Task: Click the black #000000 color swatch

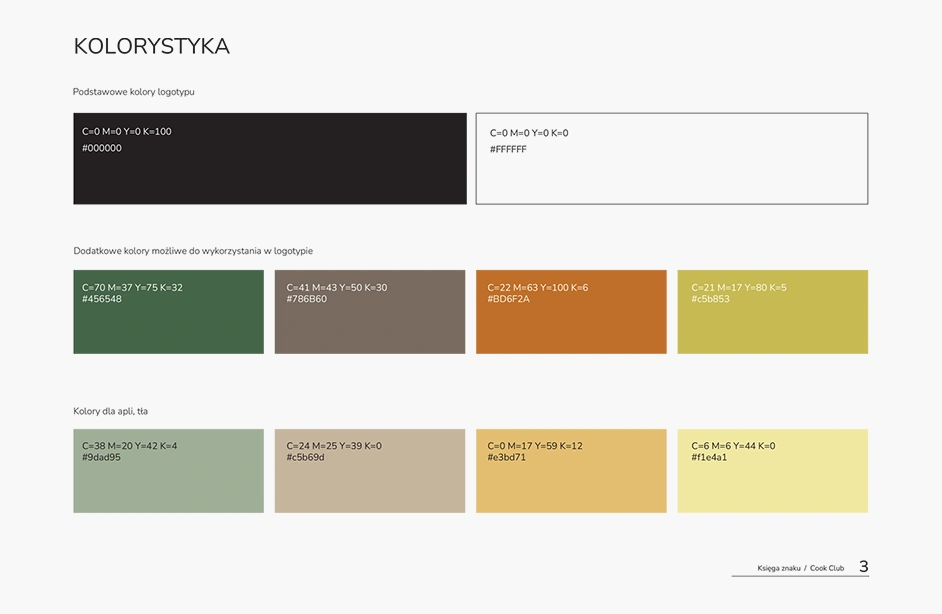Action: coord(269,170)
